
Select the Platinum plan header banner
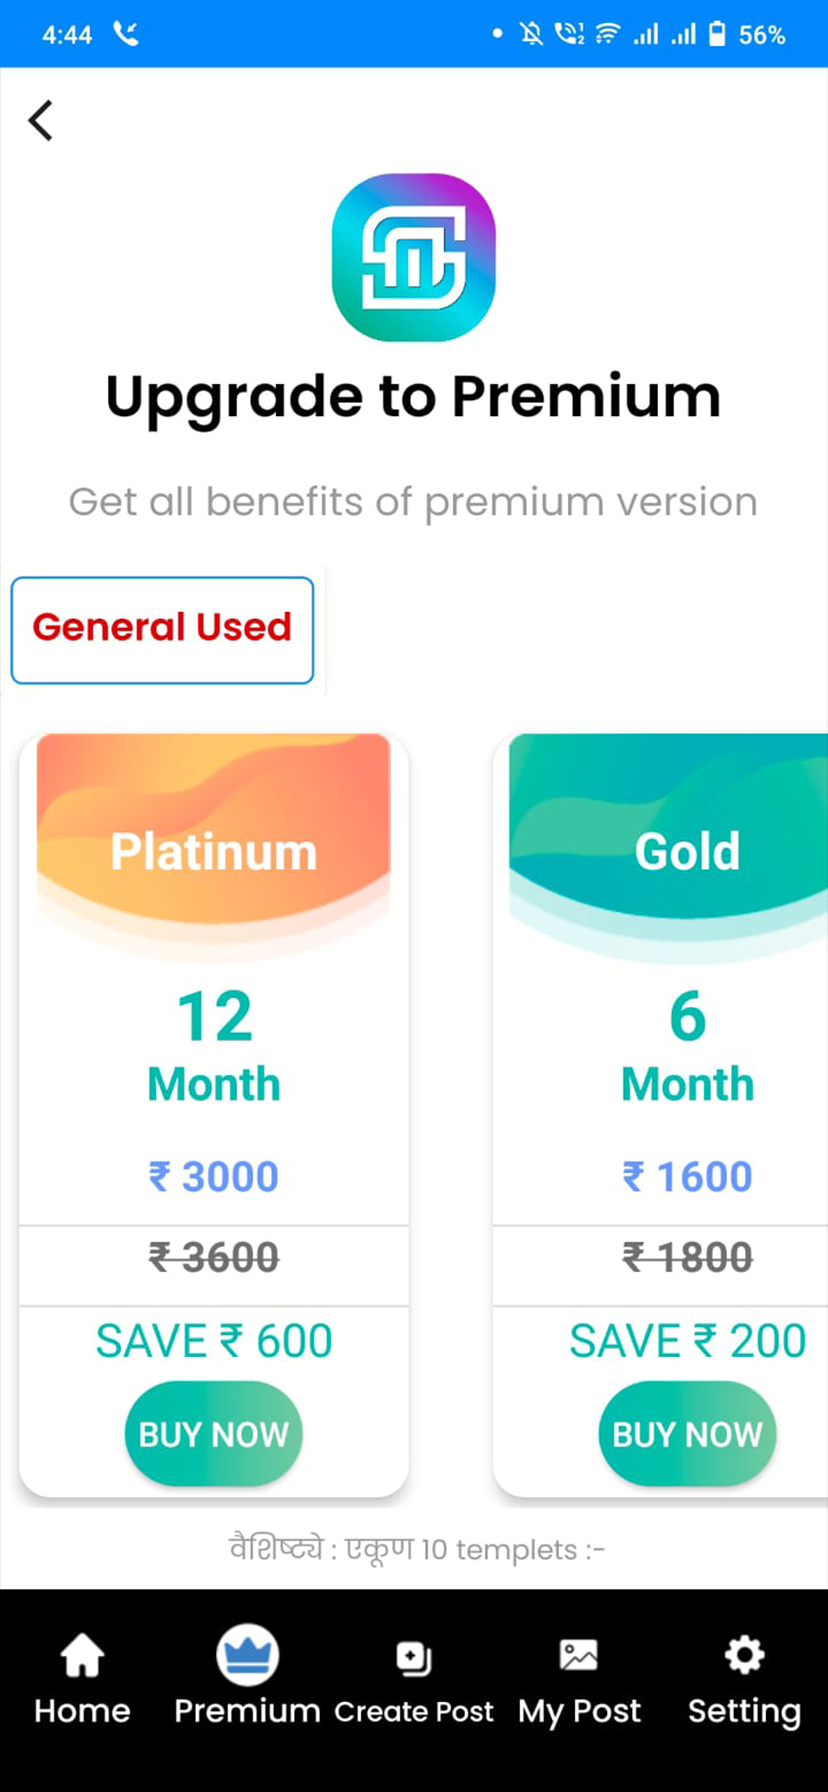click(x=213, y=840)
